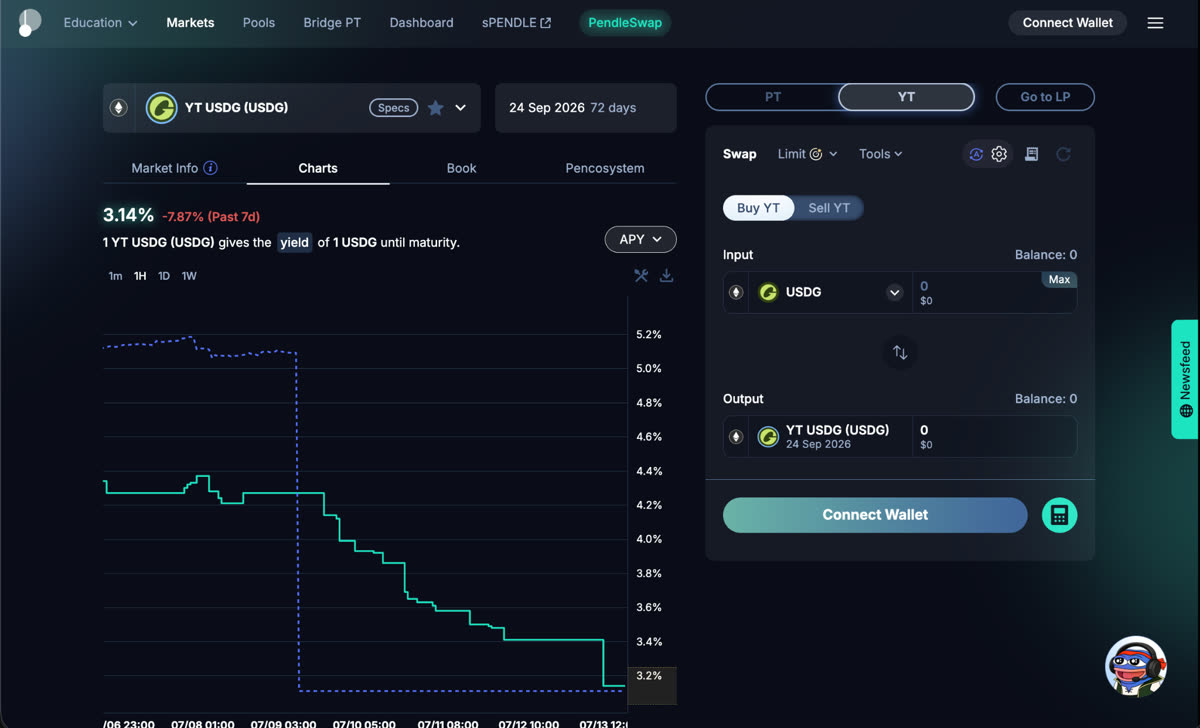This screenshot has width=1200, height=728.
Task: Click the Pendle logo icon
Action: [x=29, y=22]
